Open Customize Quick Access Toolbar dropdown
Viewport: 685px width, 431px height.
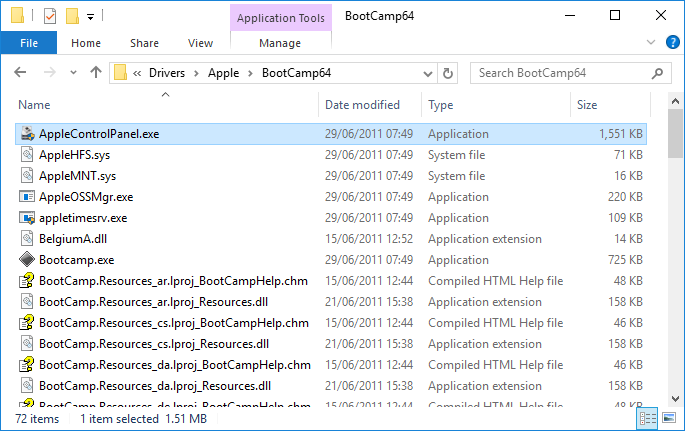(x=90, y=17)
